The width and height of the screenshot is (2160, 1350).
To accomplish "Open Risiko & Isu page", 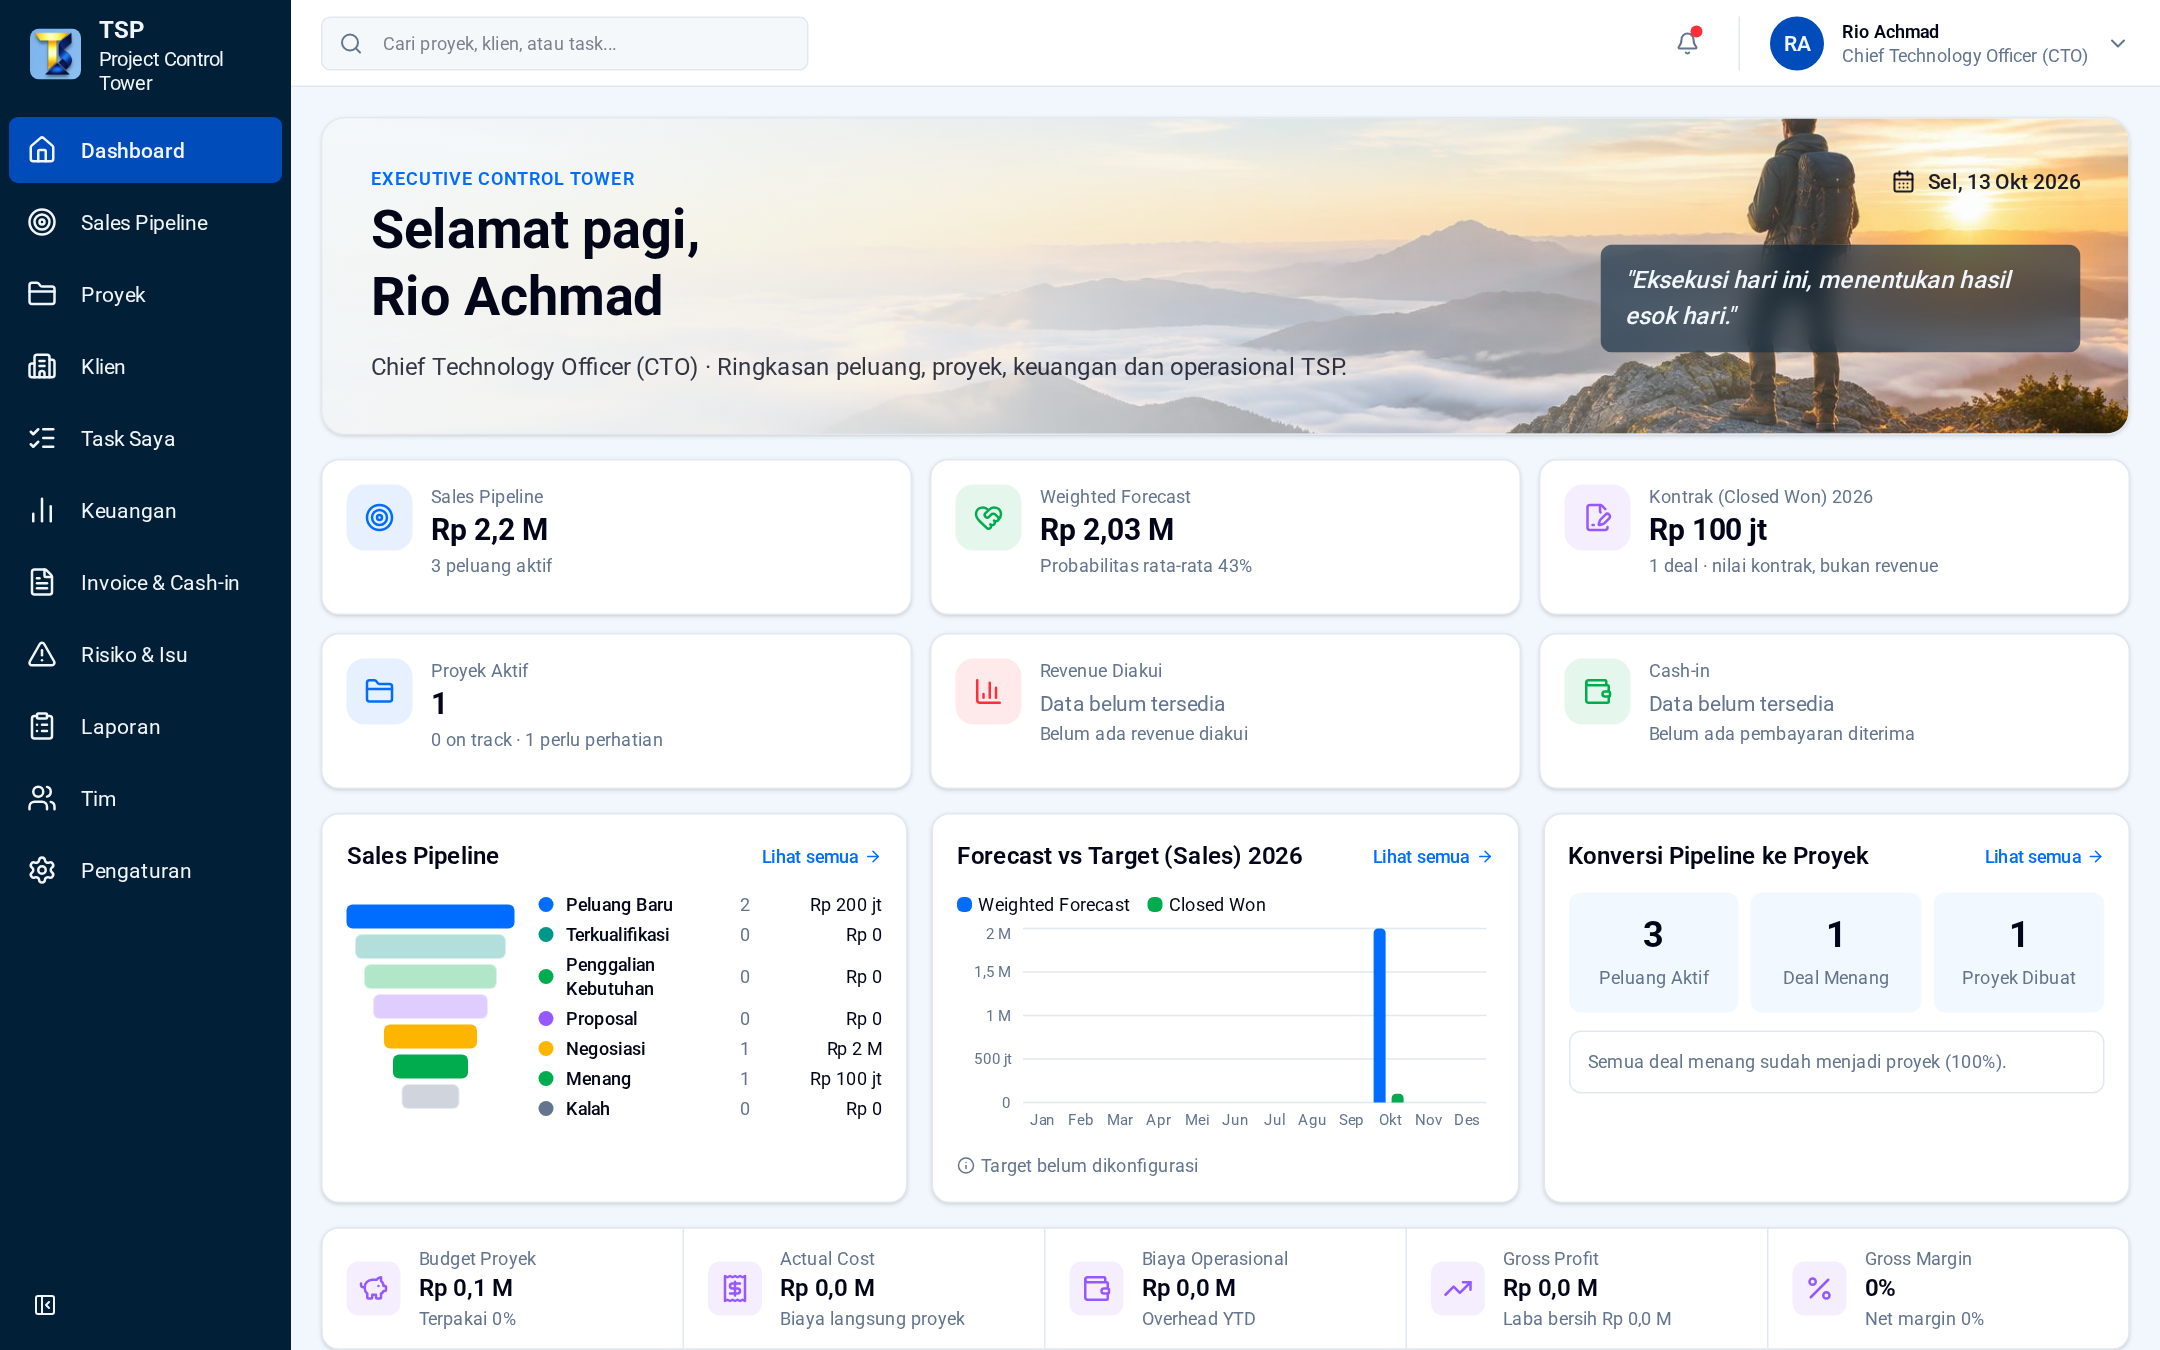I will point(145,654).
